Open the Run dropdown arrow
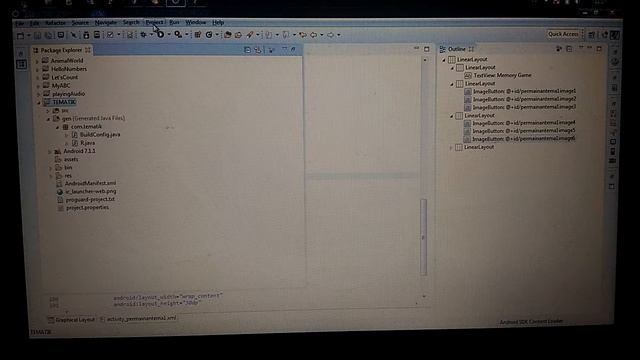 [169, 35]
